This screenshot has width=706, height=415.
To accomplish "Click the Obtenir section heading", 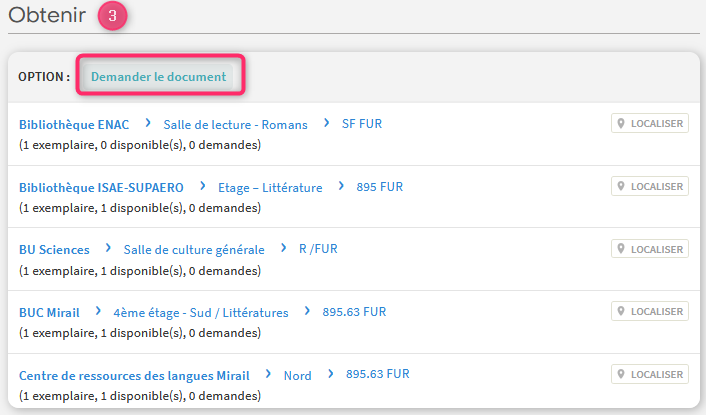I will point(45,17).
